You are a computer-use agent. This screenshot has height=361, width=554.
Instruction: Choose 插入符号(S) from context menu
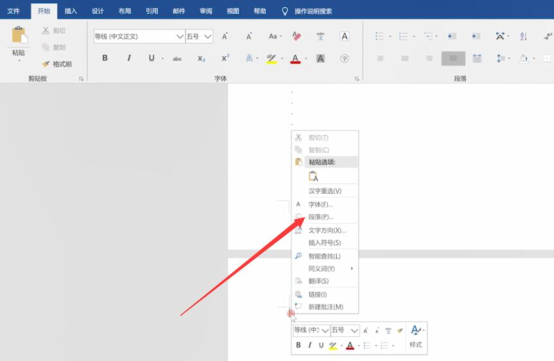point(325,243)
